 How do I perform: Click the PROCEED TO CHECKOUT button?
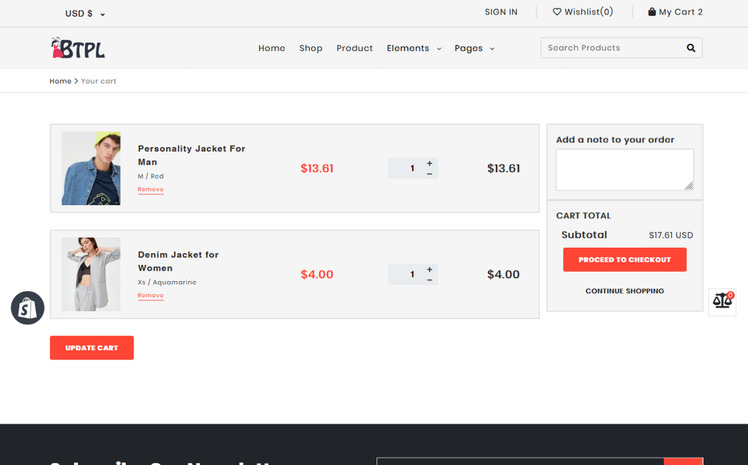click(x=624, y=259)
